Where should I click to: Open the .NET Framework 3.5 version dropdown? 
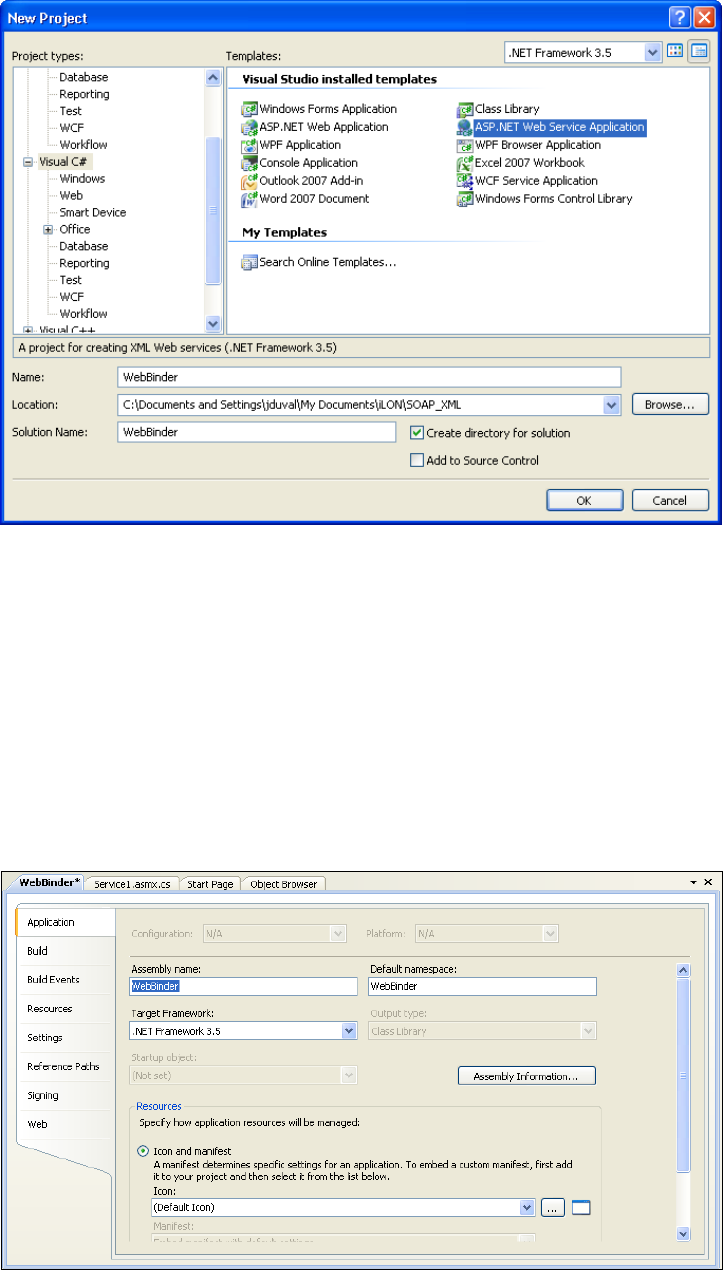653,51
